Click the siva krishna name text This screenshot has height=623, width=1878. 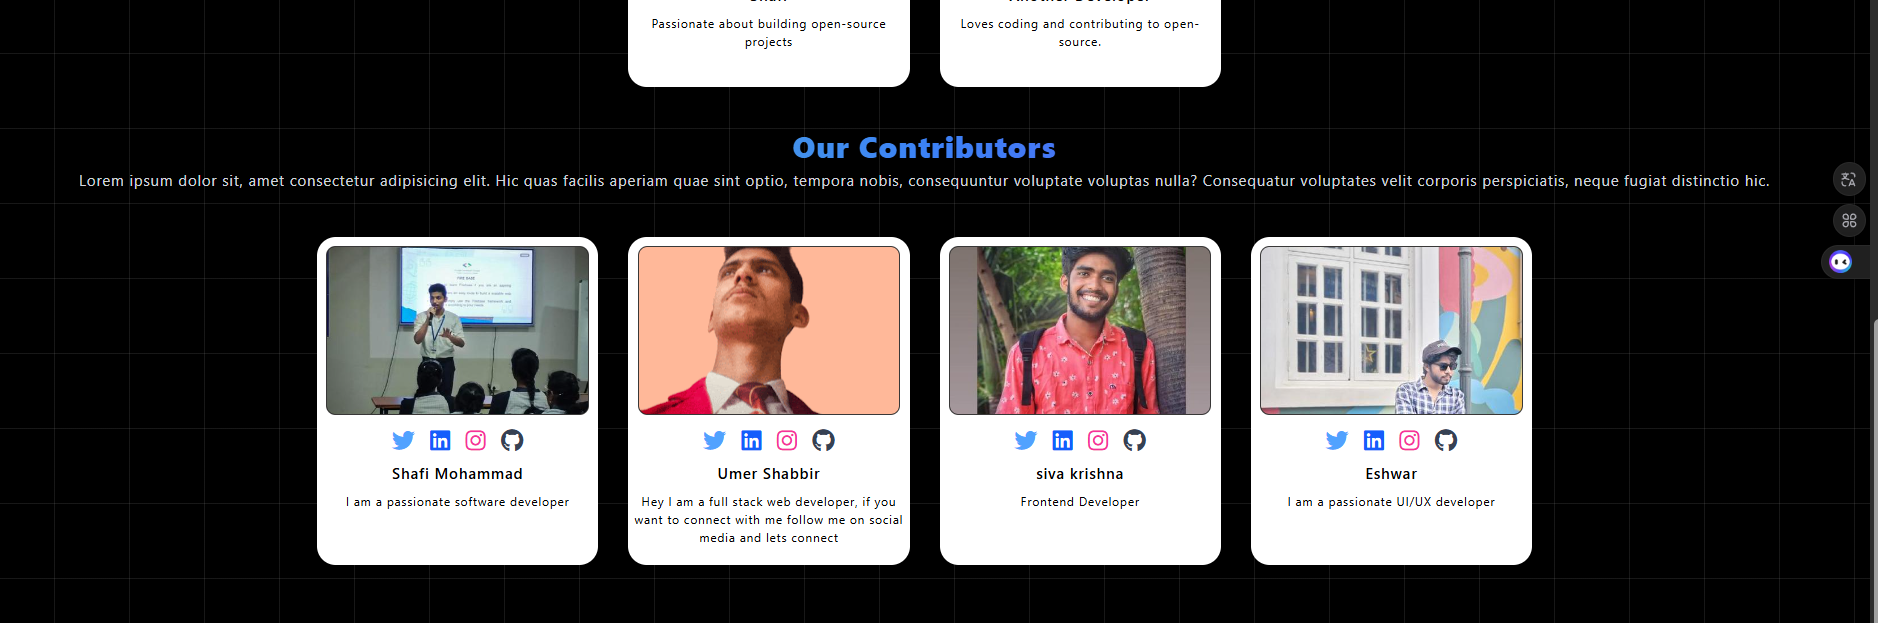pyautogui.click(x=1080, y=474)
